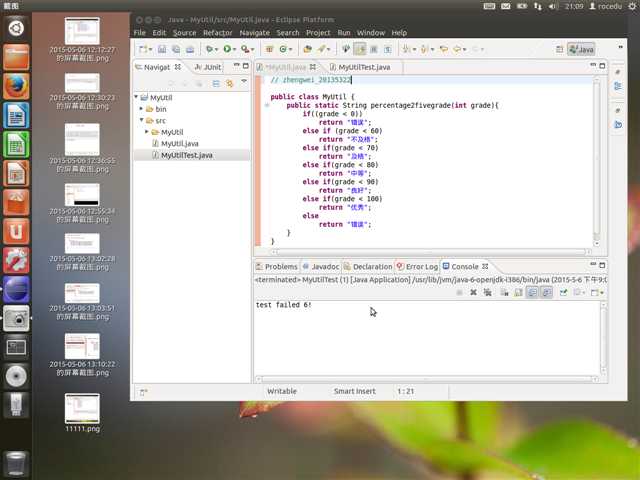The image size is (640, 480).
Task: Open the Declaration tab
Action: point(368,267)
